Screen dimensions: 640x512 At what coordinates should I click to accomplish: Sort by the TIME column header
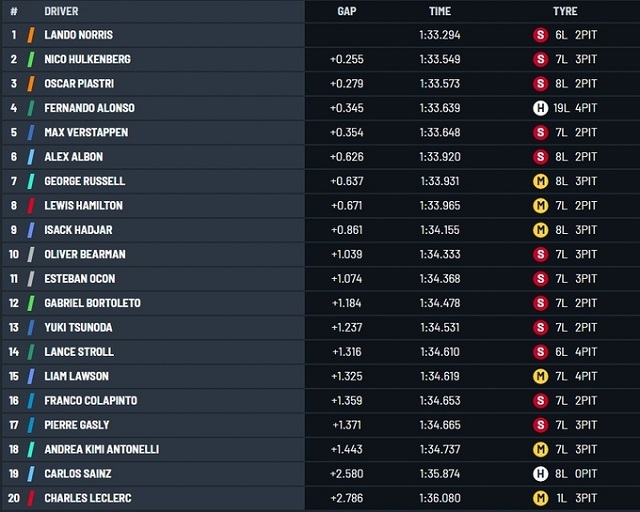[440, 11]
